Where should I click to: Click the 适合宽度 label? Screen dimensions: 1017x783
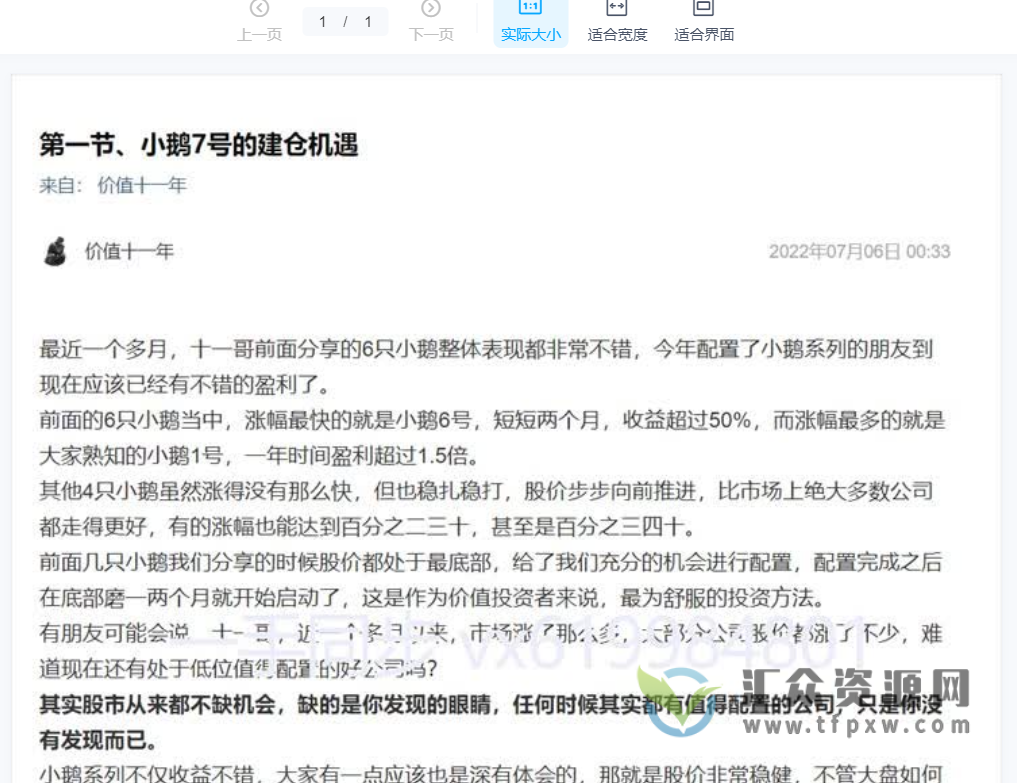[617, 35]
